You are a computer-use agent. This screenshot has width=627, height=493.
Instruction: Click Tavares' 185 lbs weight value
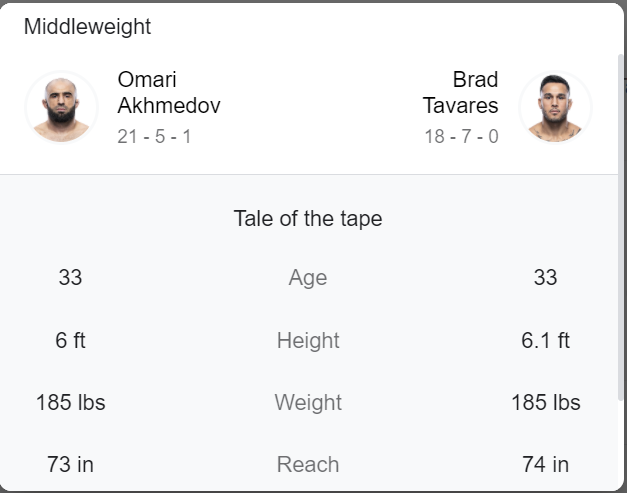pyautogui.click(x=546, y=402)
